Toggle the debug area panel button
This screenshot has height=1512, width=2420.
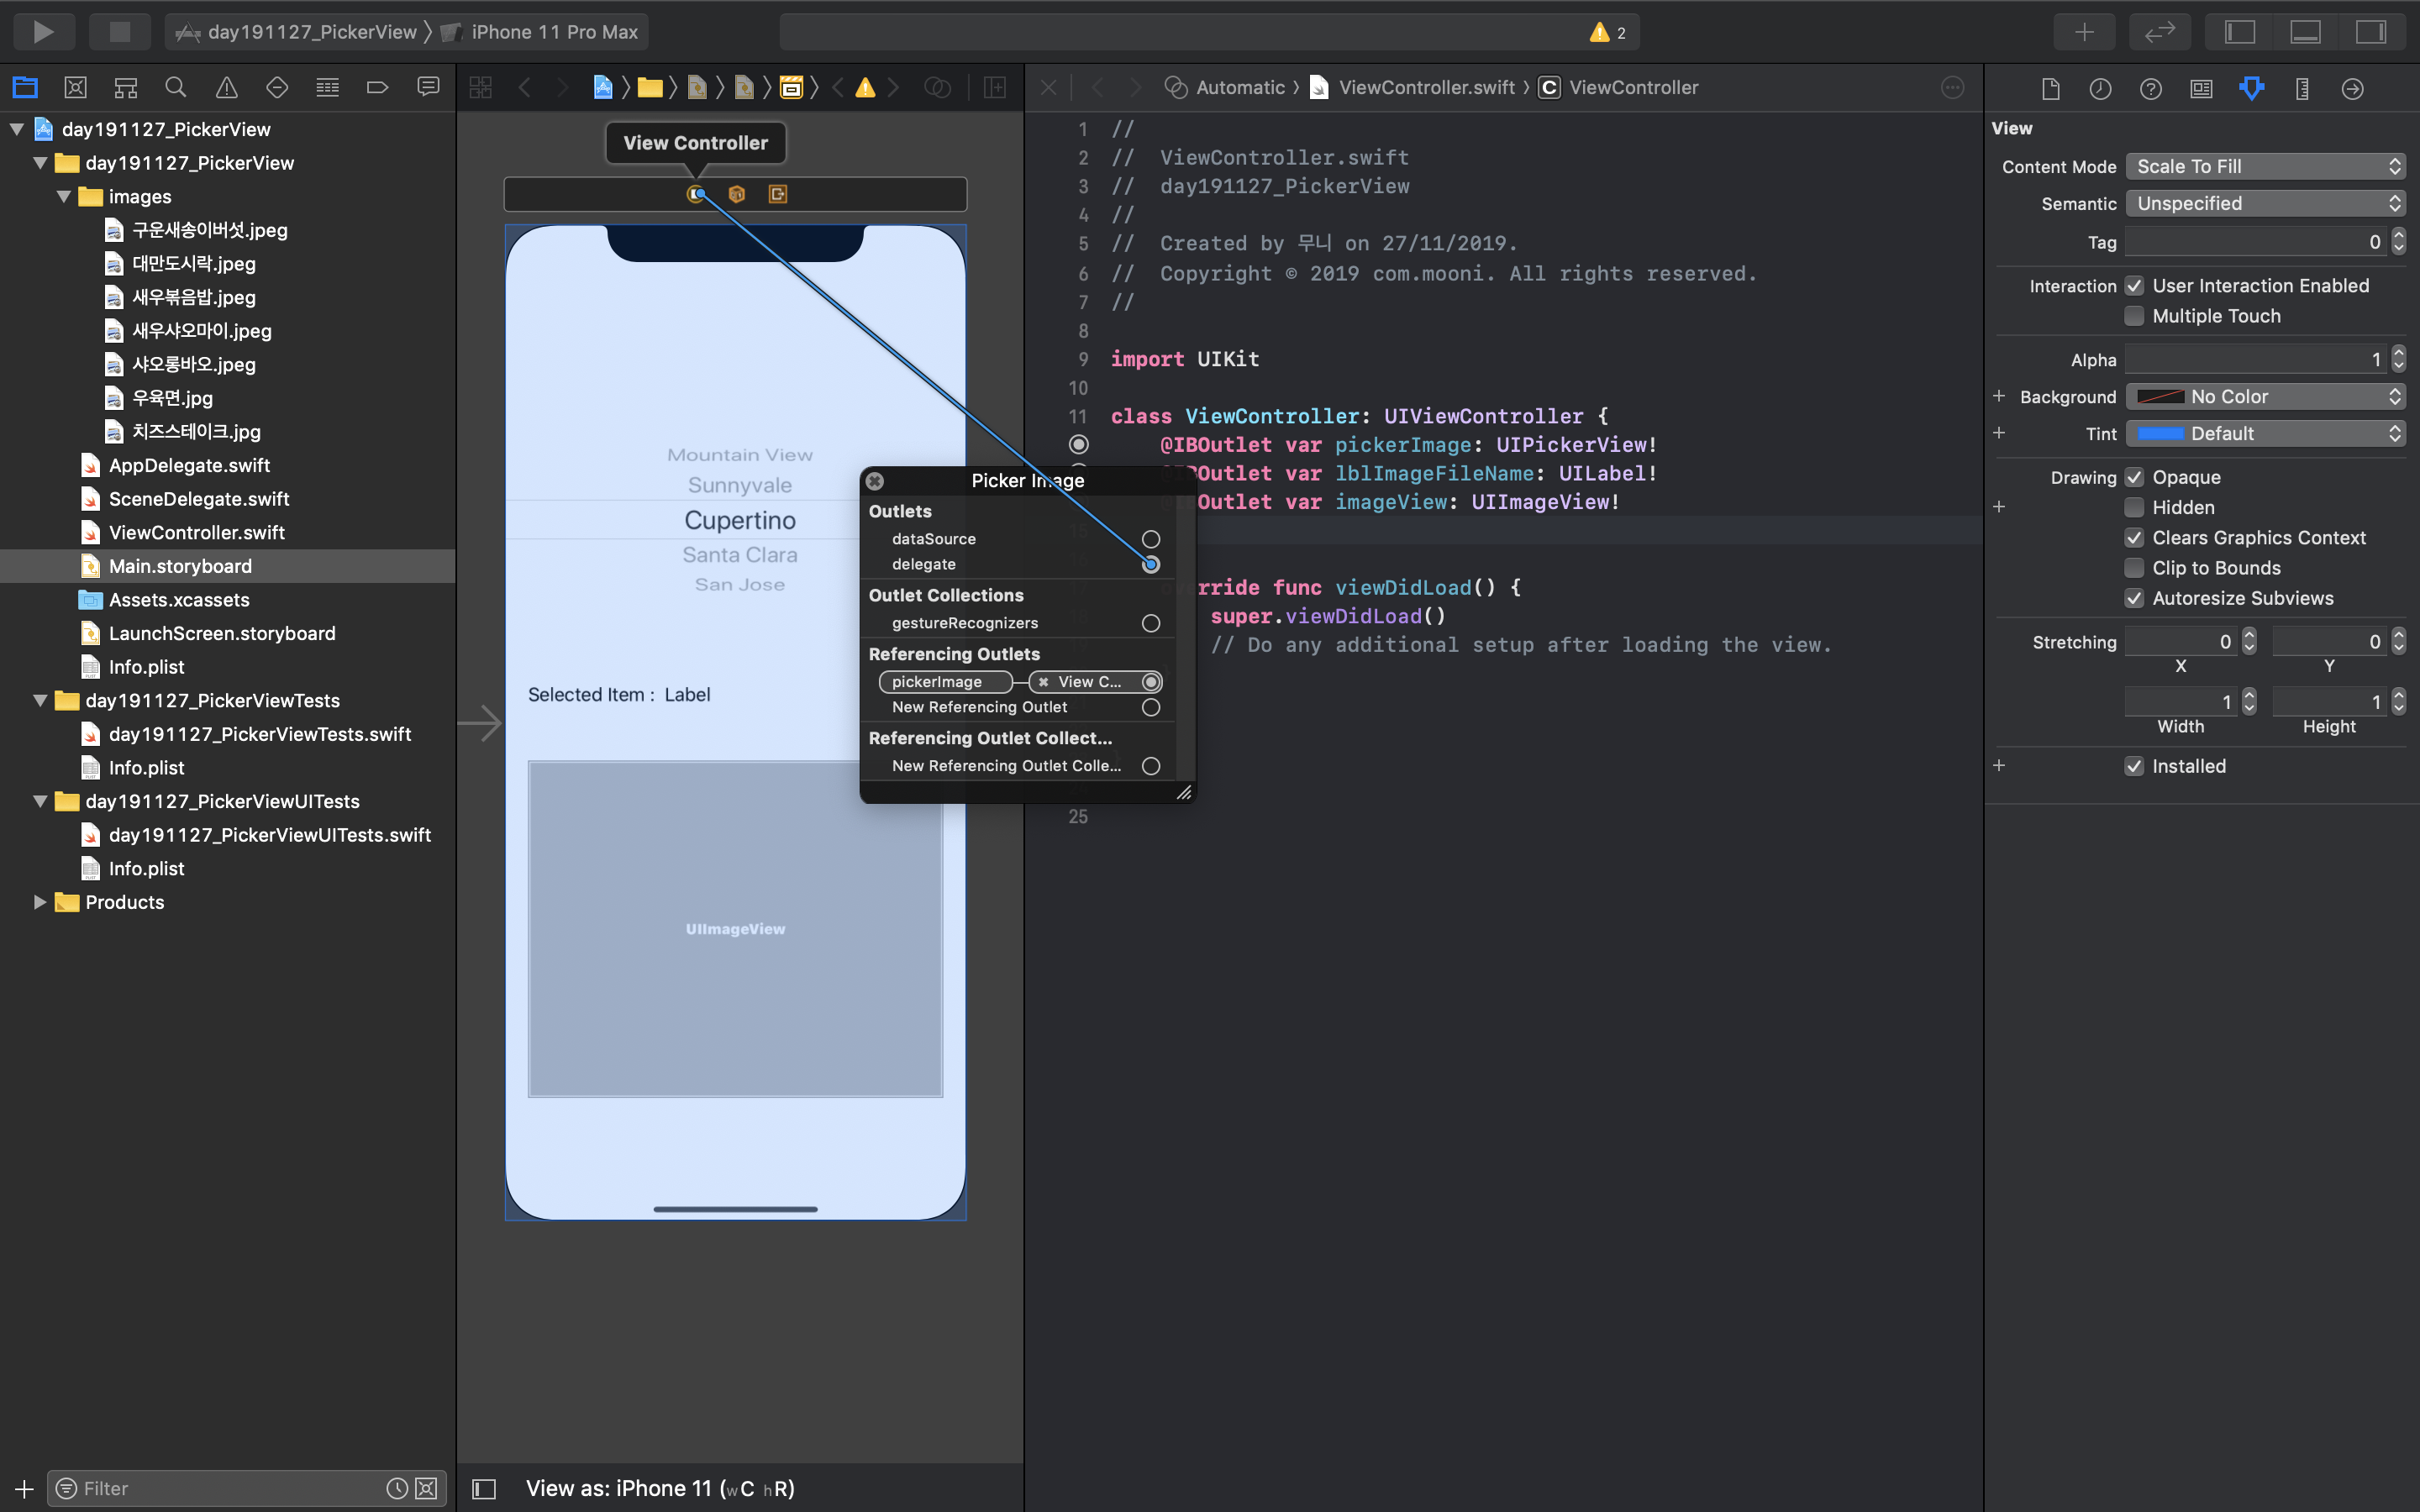[x=2305, y=32]
